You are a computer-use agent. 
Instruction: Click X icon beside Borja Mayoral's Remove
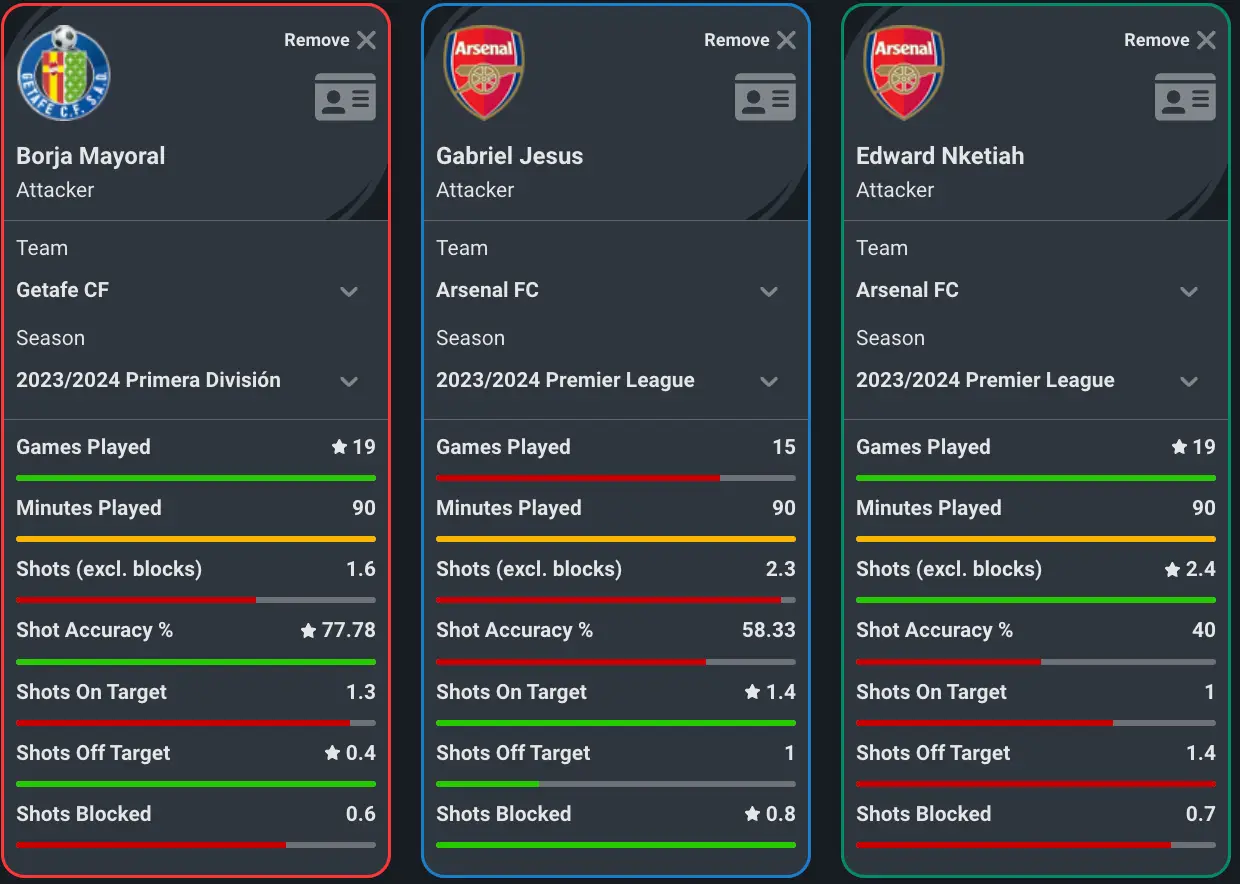(367, 40)
